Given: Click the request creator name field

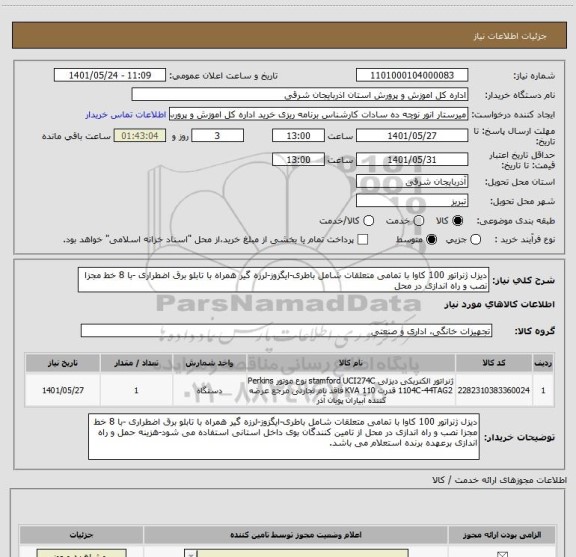Looking at the screenshot, I should pyautogui.click(x=318, y=114).
